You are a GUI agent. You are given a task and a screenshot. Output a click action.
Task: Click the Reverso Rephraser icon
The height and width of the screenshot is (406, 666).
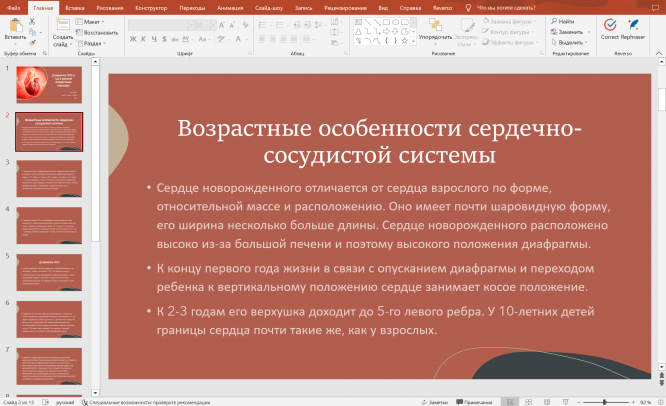pyautogui.click(x=633, y=24)
